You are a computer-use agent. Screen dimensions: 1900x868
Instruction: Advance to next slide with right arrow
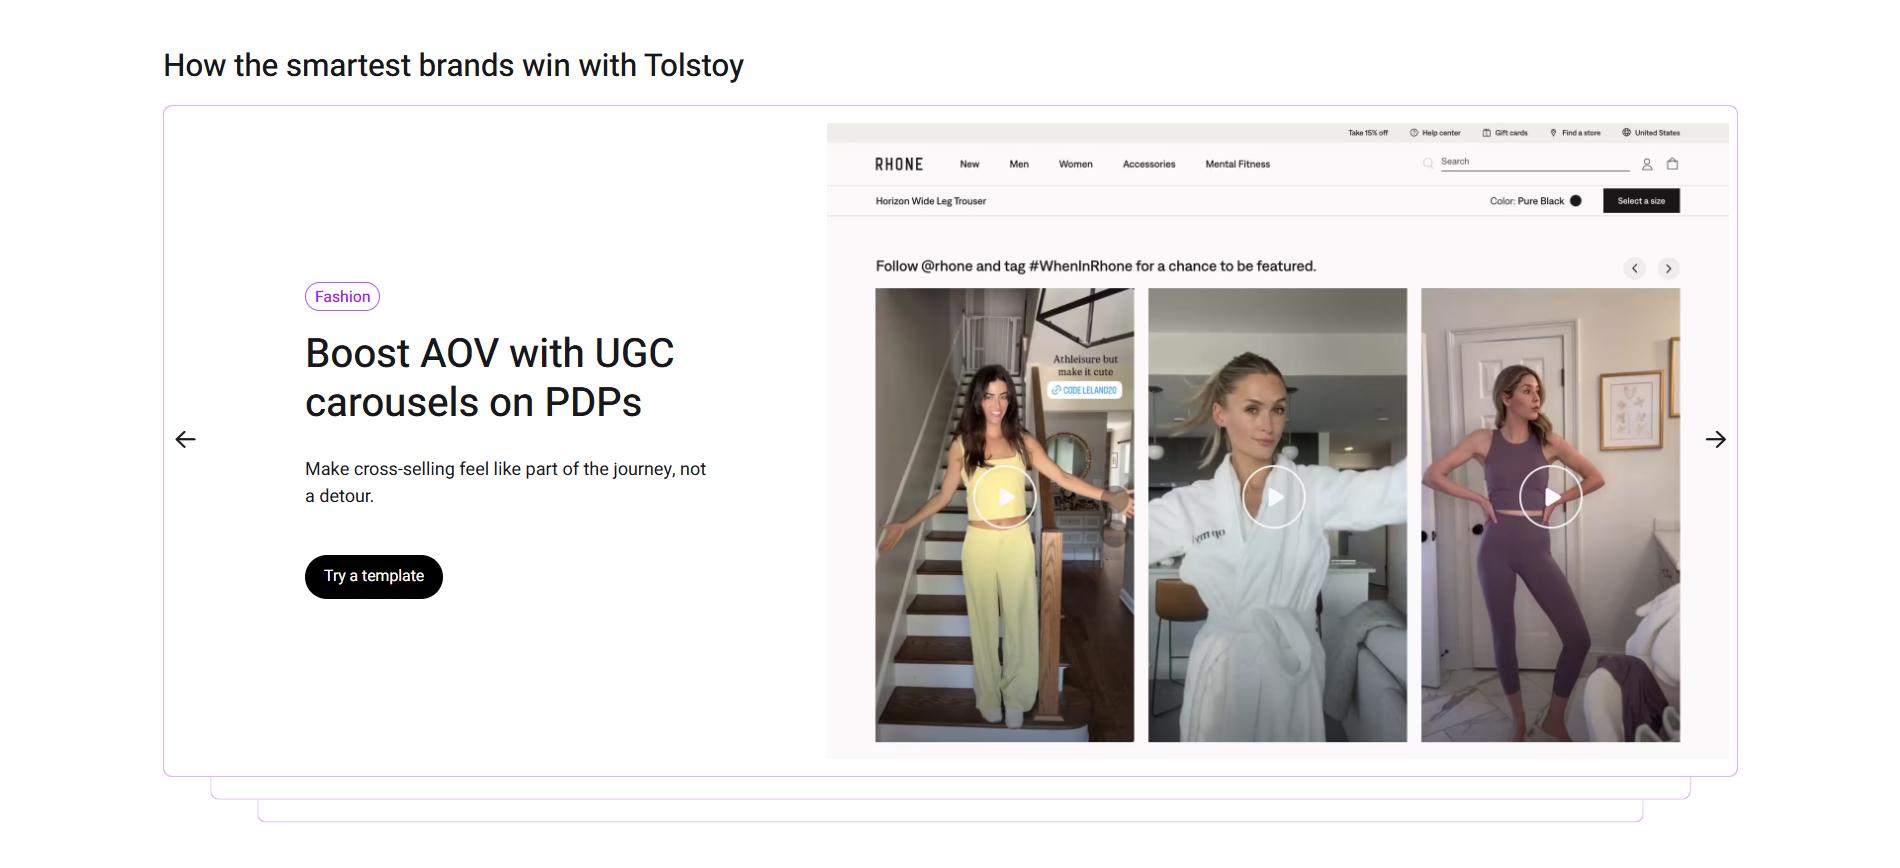1716,439
